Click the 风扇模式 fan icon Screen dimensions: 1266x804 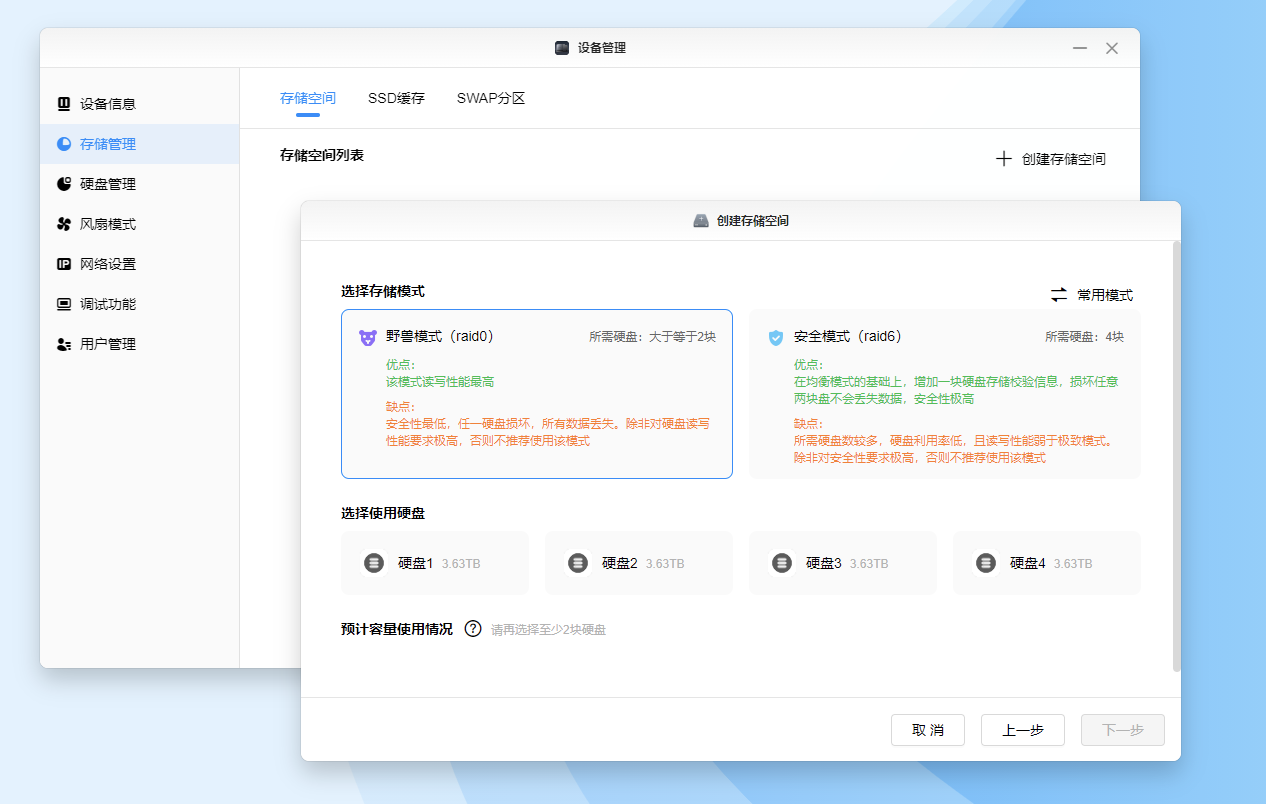[x=64, y=224]
